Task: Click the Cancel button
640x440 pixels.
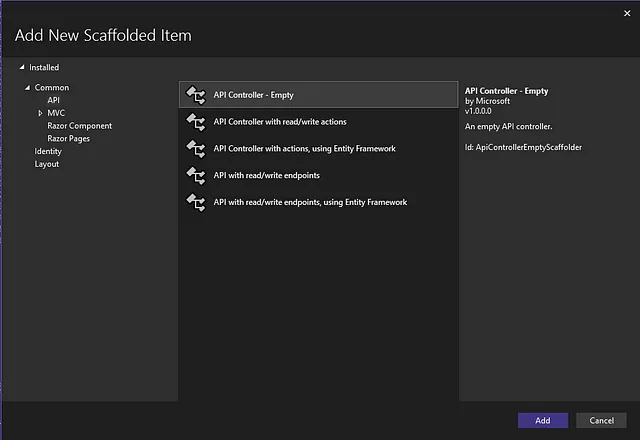Action: tap(601, 420)
